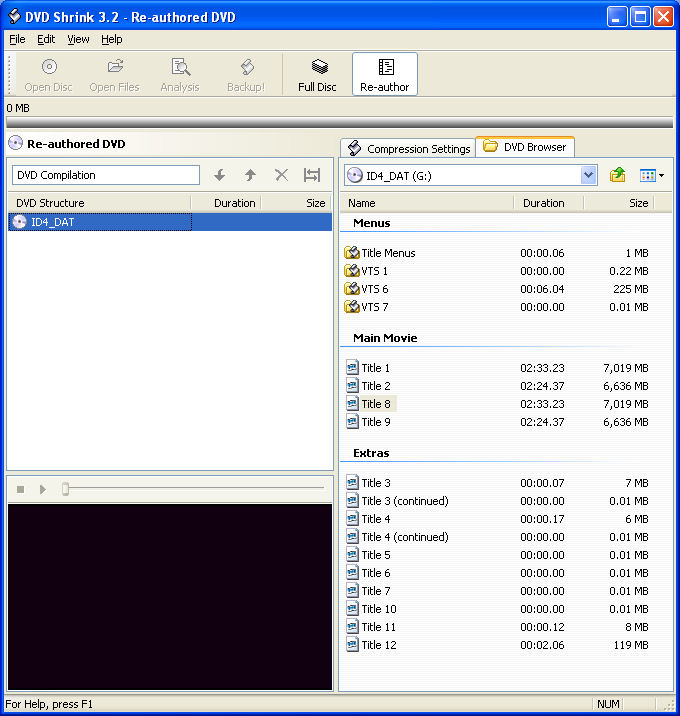Expand the ID4_DAT (G:) drive dropdown
Image resolution: width=680 pixels, height=716 pixels.
coord(588,175)
